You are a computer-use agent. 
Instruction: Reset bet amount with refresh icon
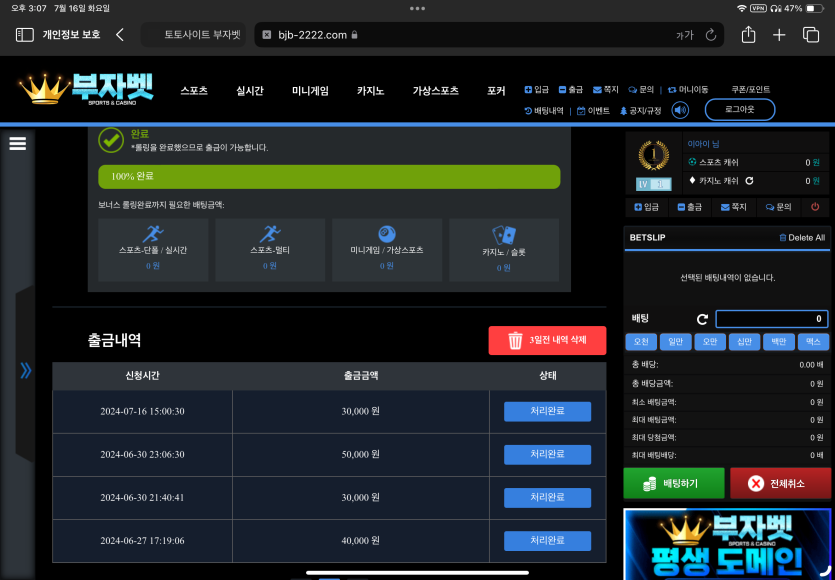(702, 319)
